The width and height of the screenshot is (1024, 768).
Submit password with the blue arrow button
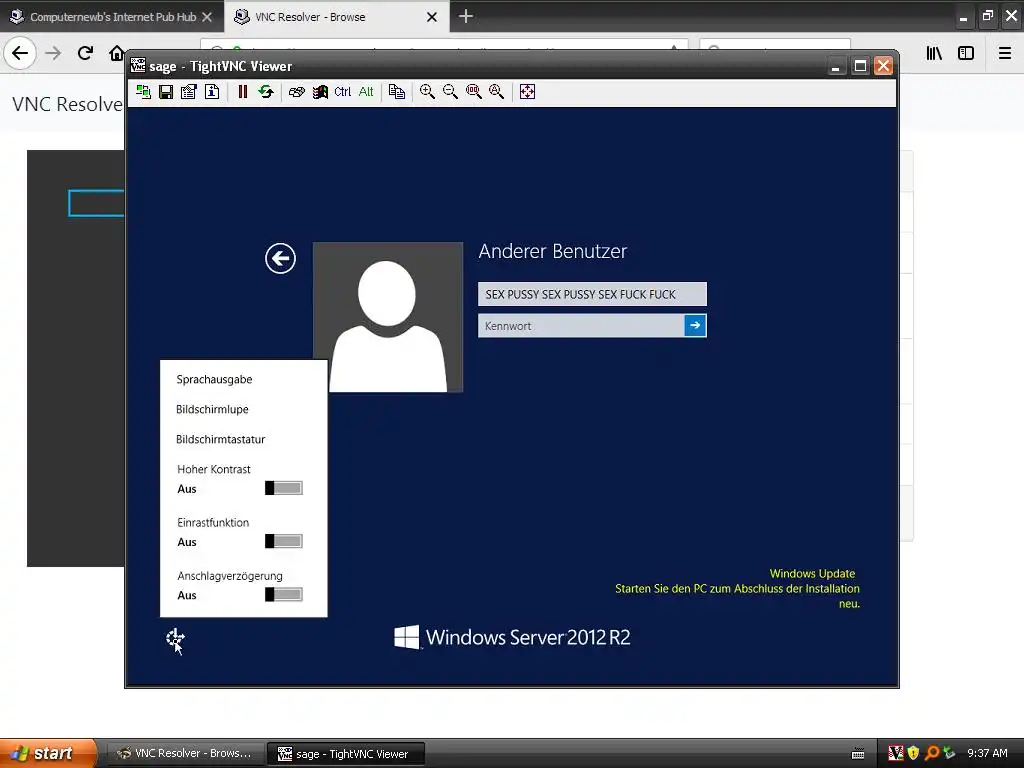695,325
